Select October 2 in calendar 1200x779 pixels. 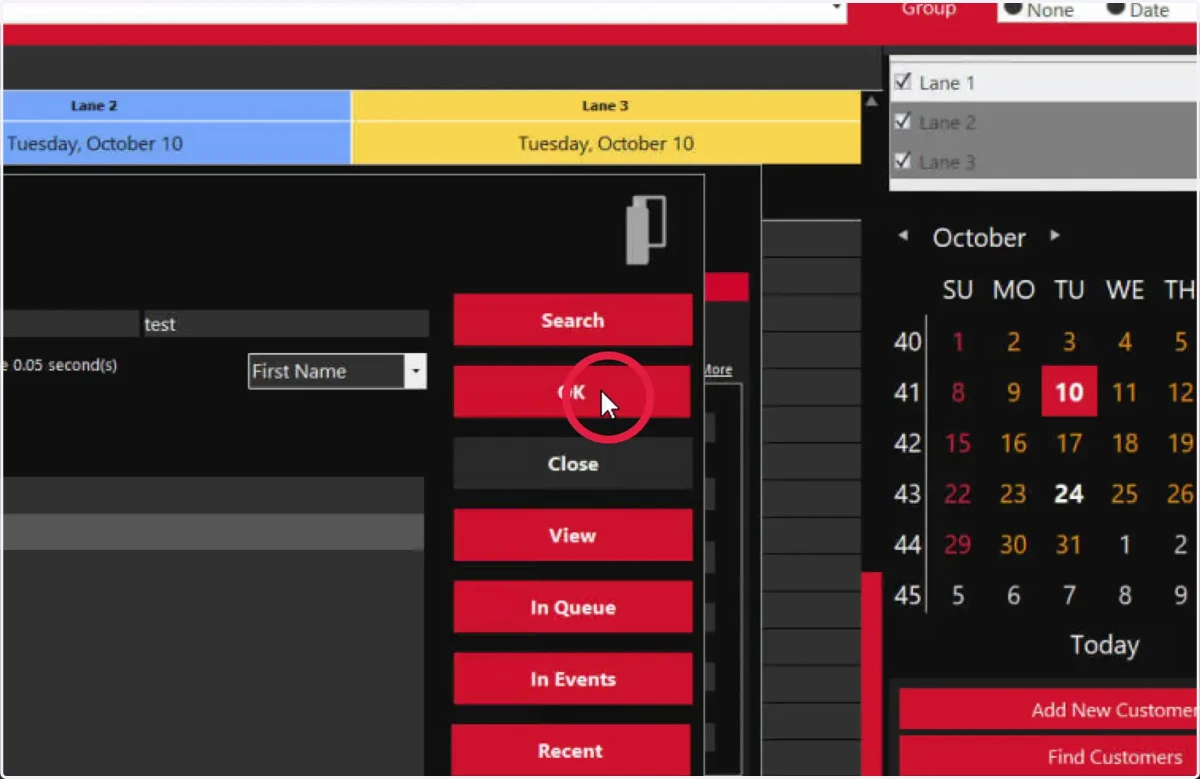pos(1013,342)
